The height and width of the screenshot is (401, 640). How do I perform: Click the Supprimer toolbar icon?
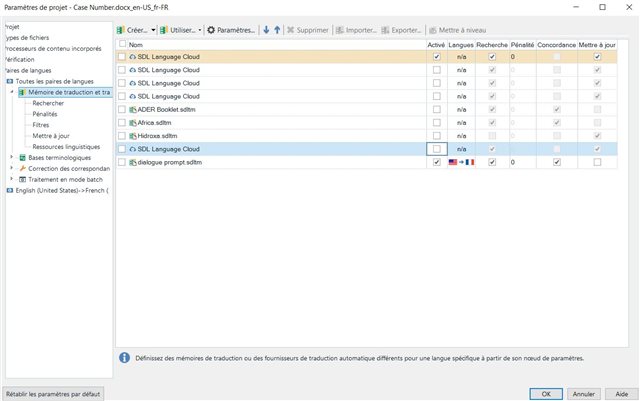pyautogui.click(x=290, y=30)
